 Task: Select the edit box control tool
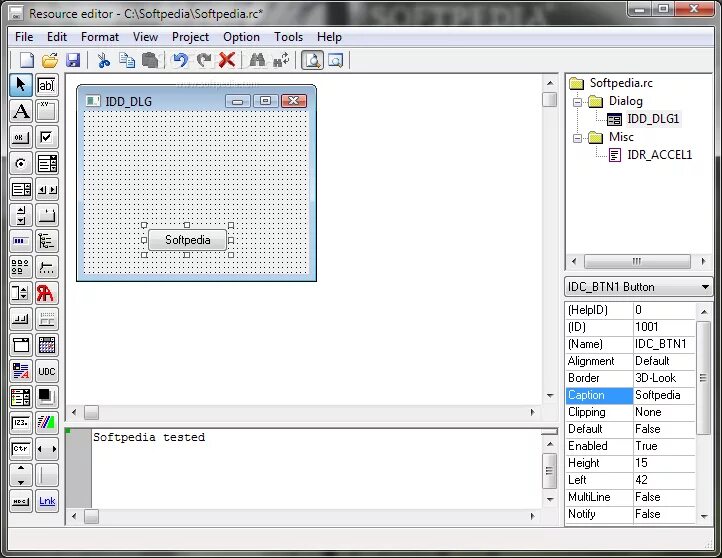pos(47,85)
